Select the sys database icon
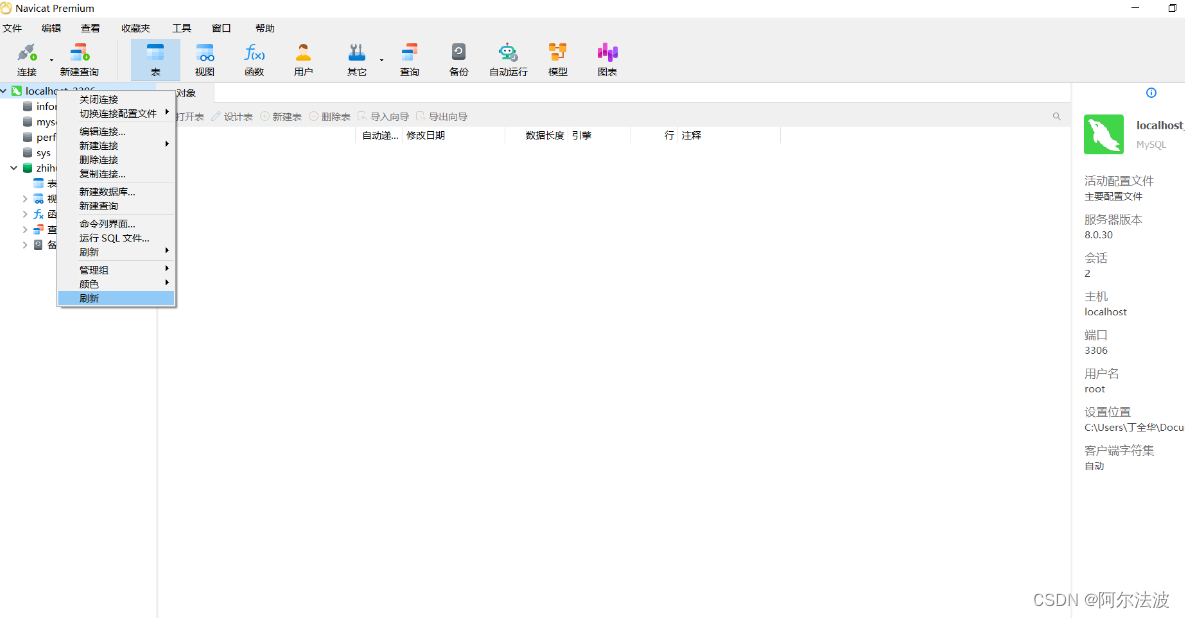 [27, 153]
